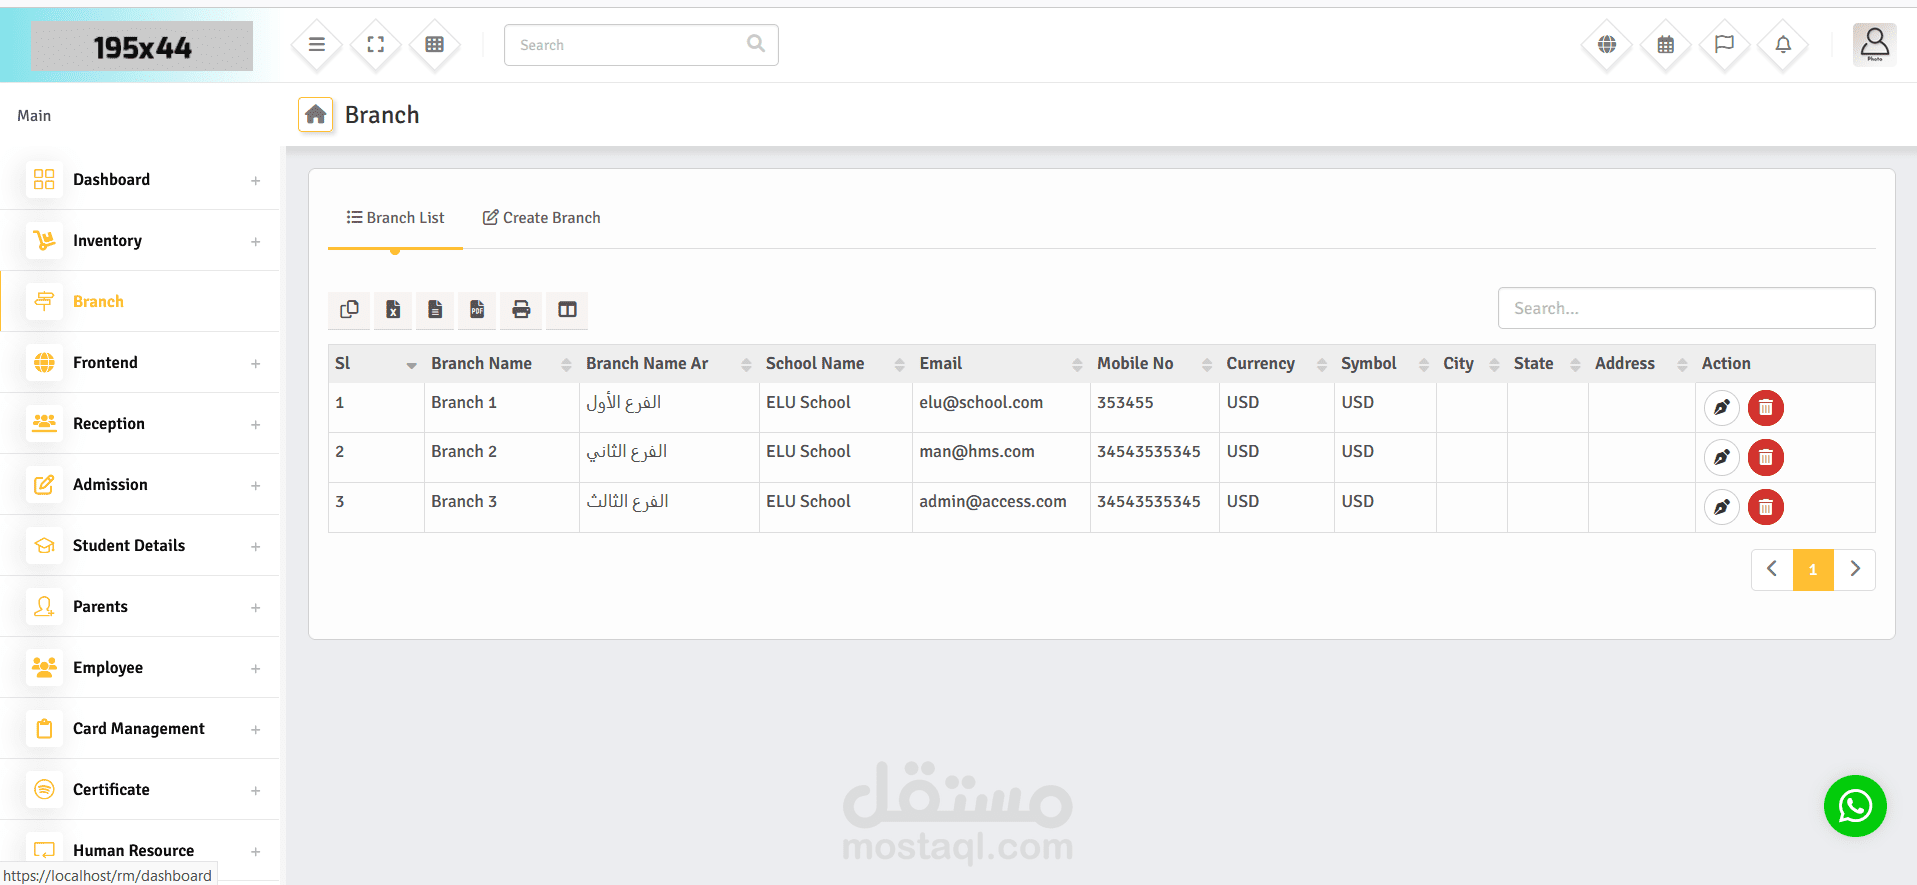Select the Branch List tab

pyautogui.click(x=395, y=218)
